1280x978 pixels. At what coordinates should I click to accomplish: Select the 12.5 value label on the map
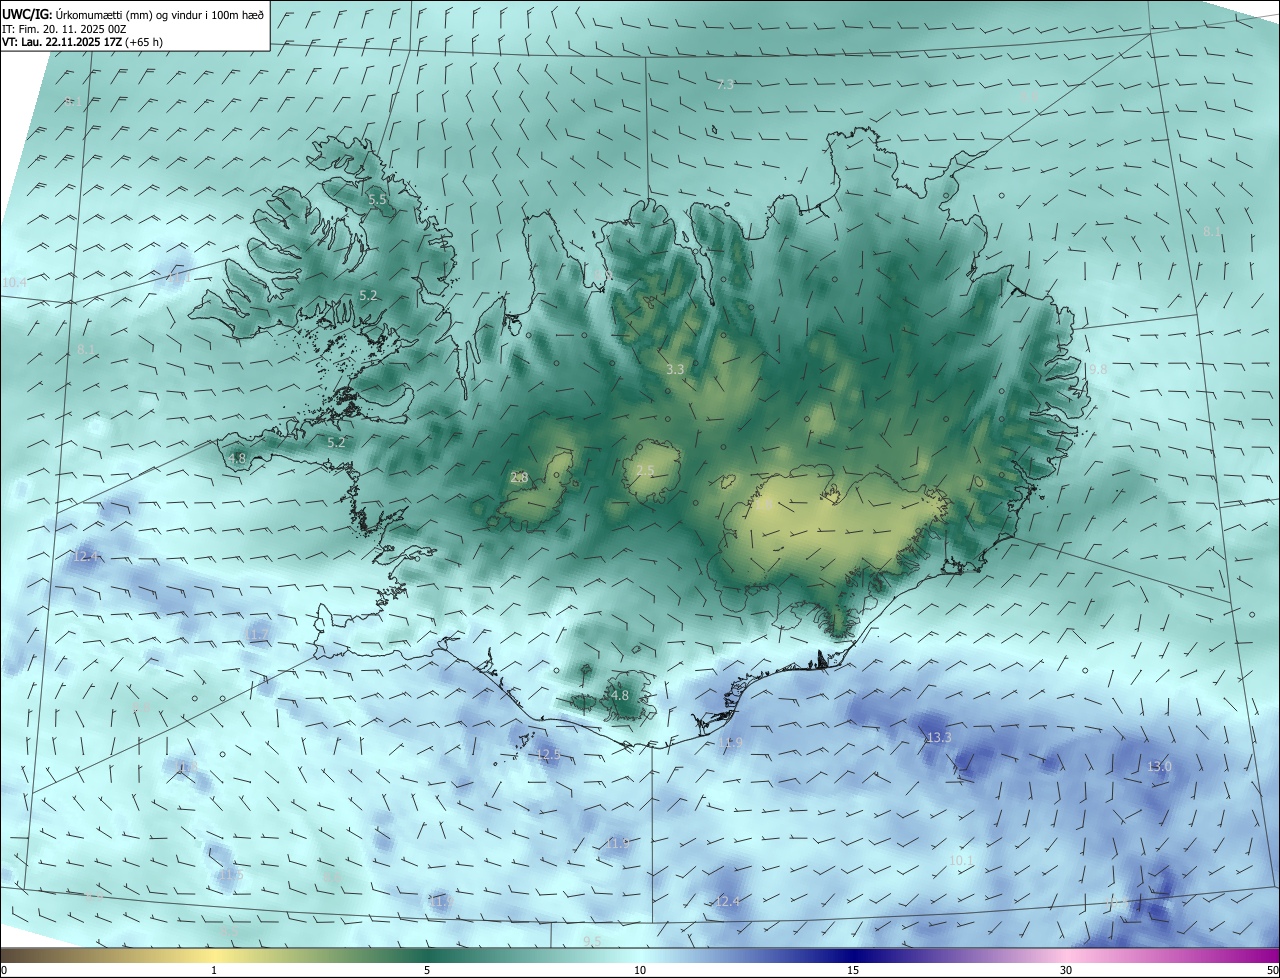(549, 754)
